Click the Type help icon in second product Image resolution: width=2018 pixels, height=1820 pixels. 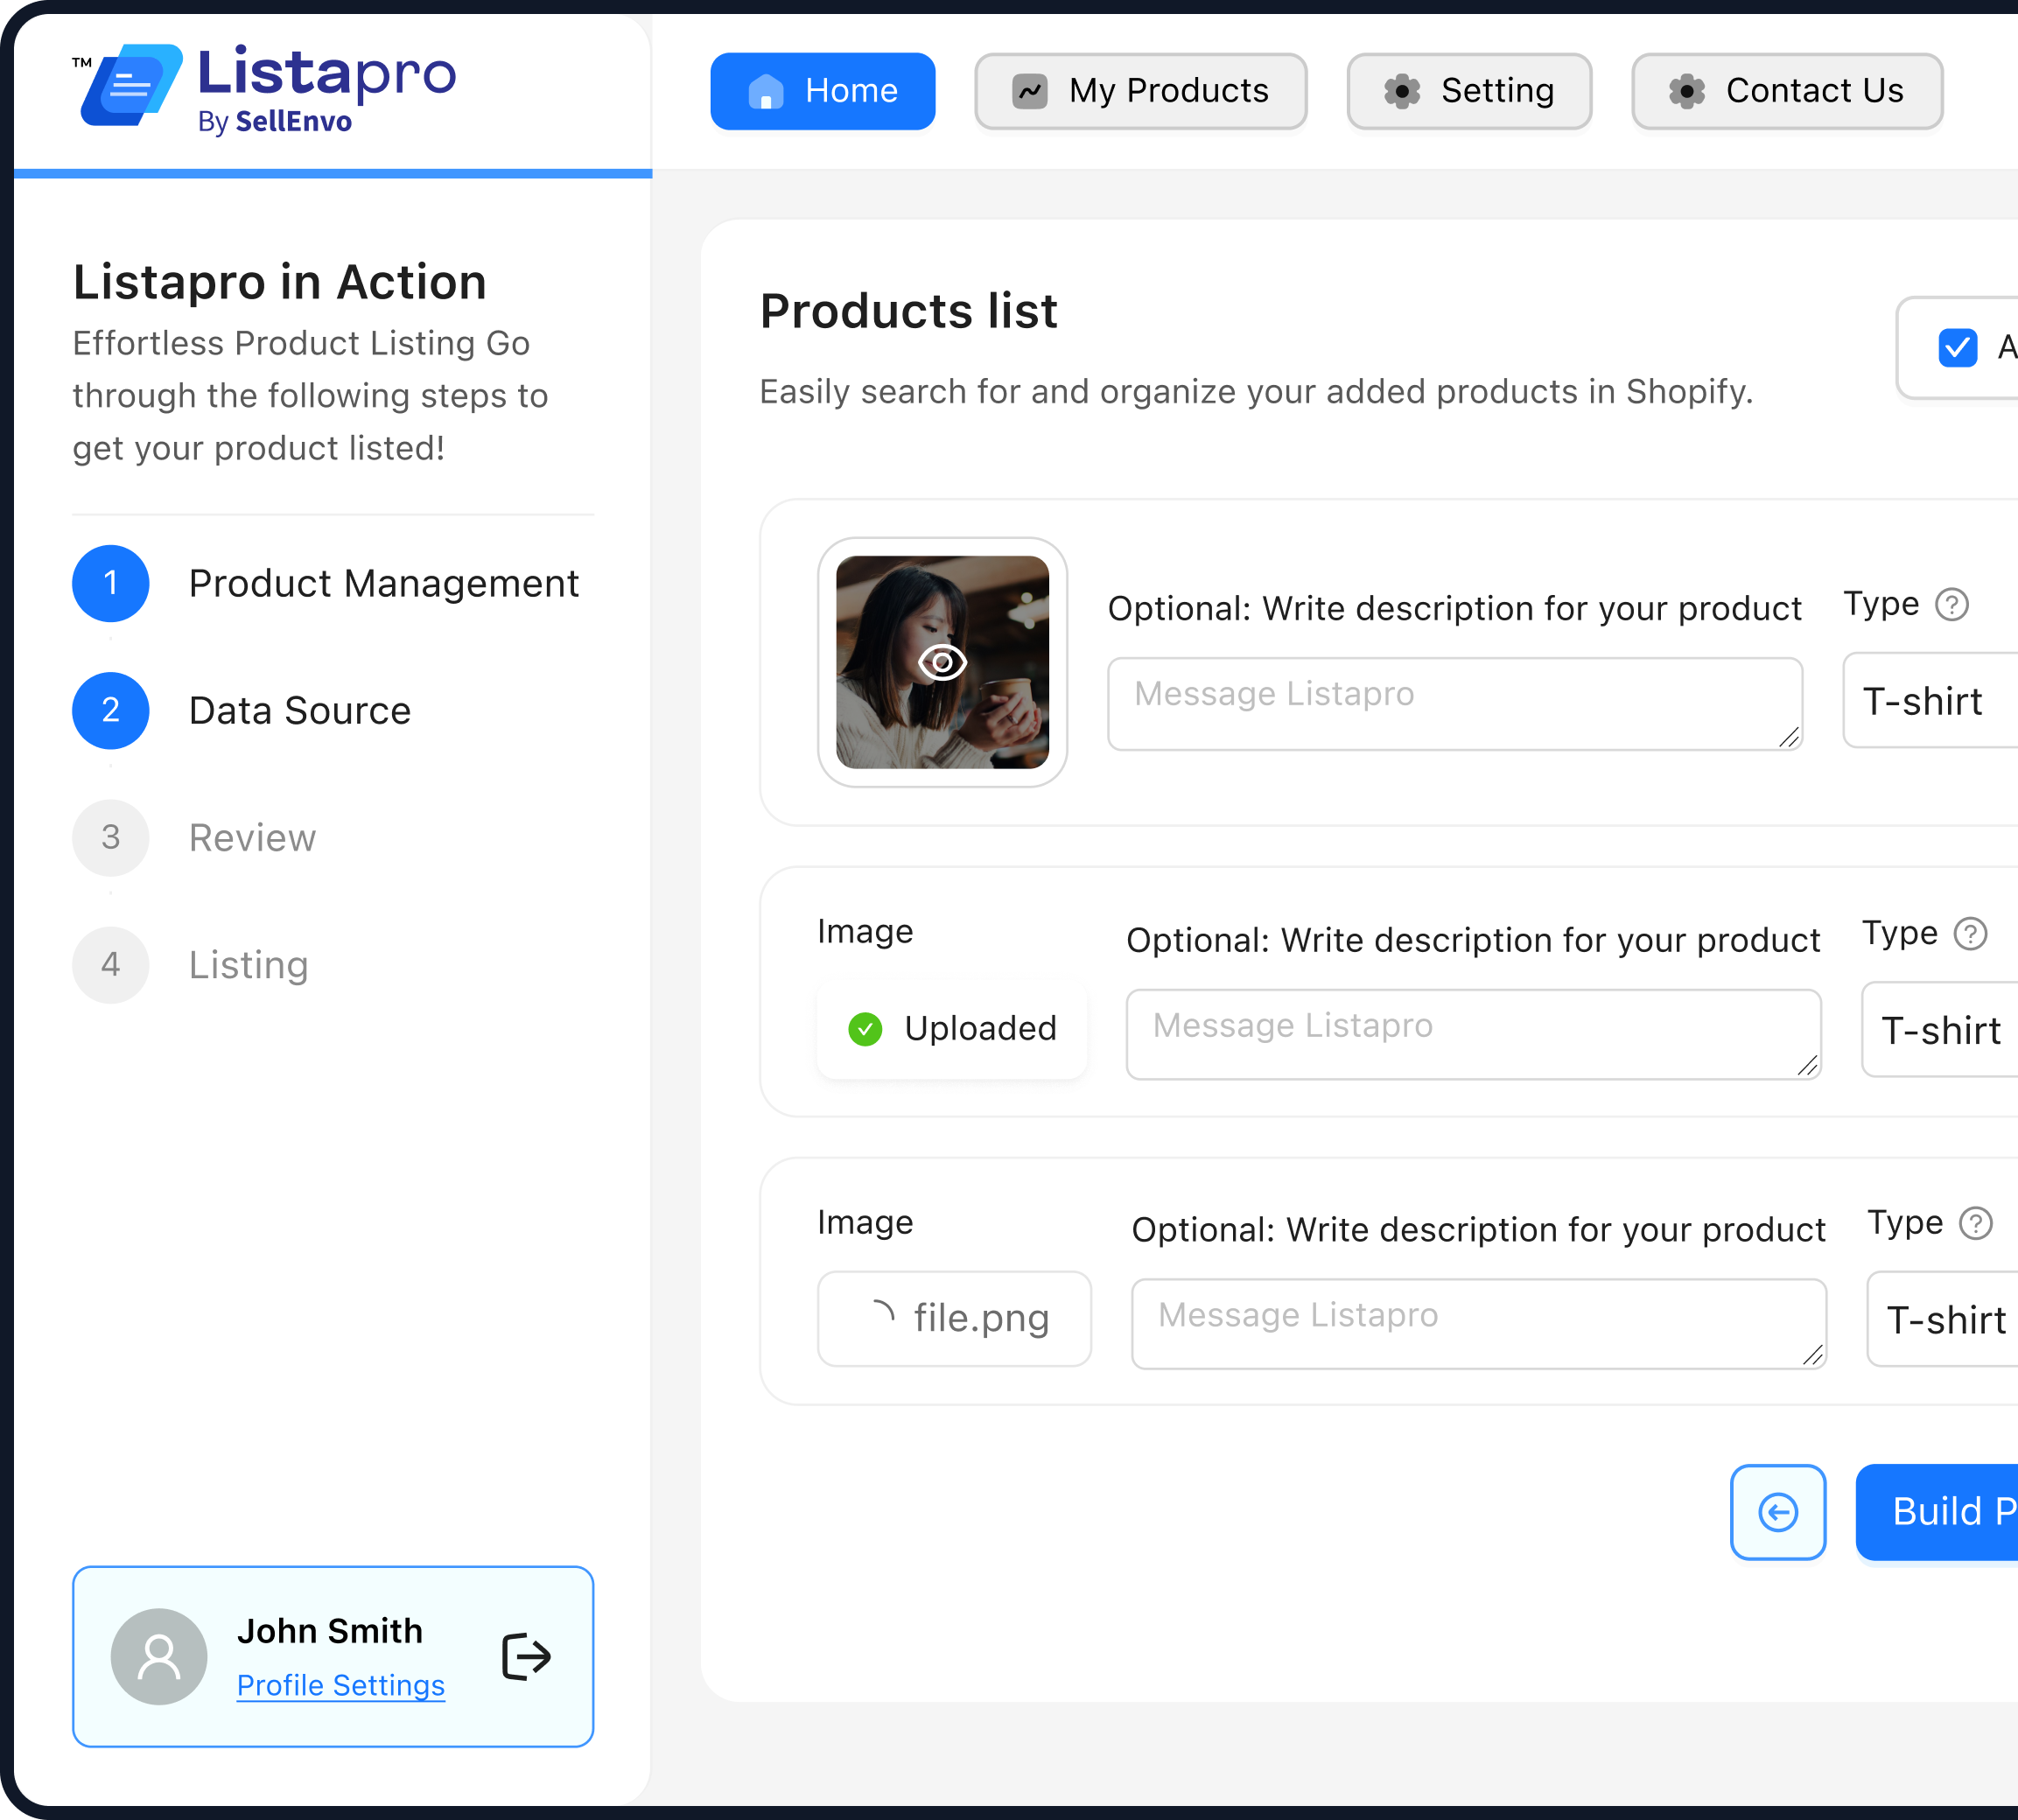(1970, 933)
